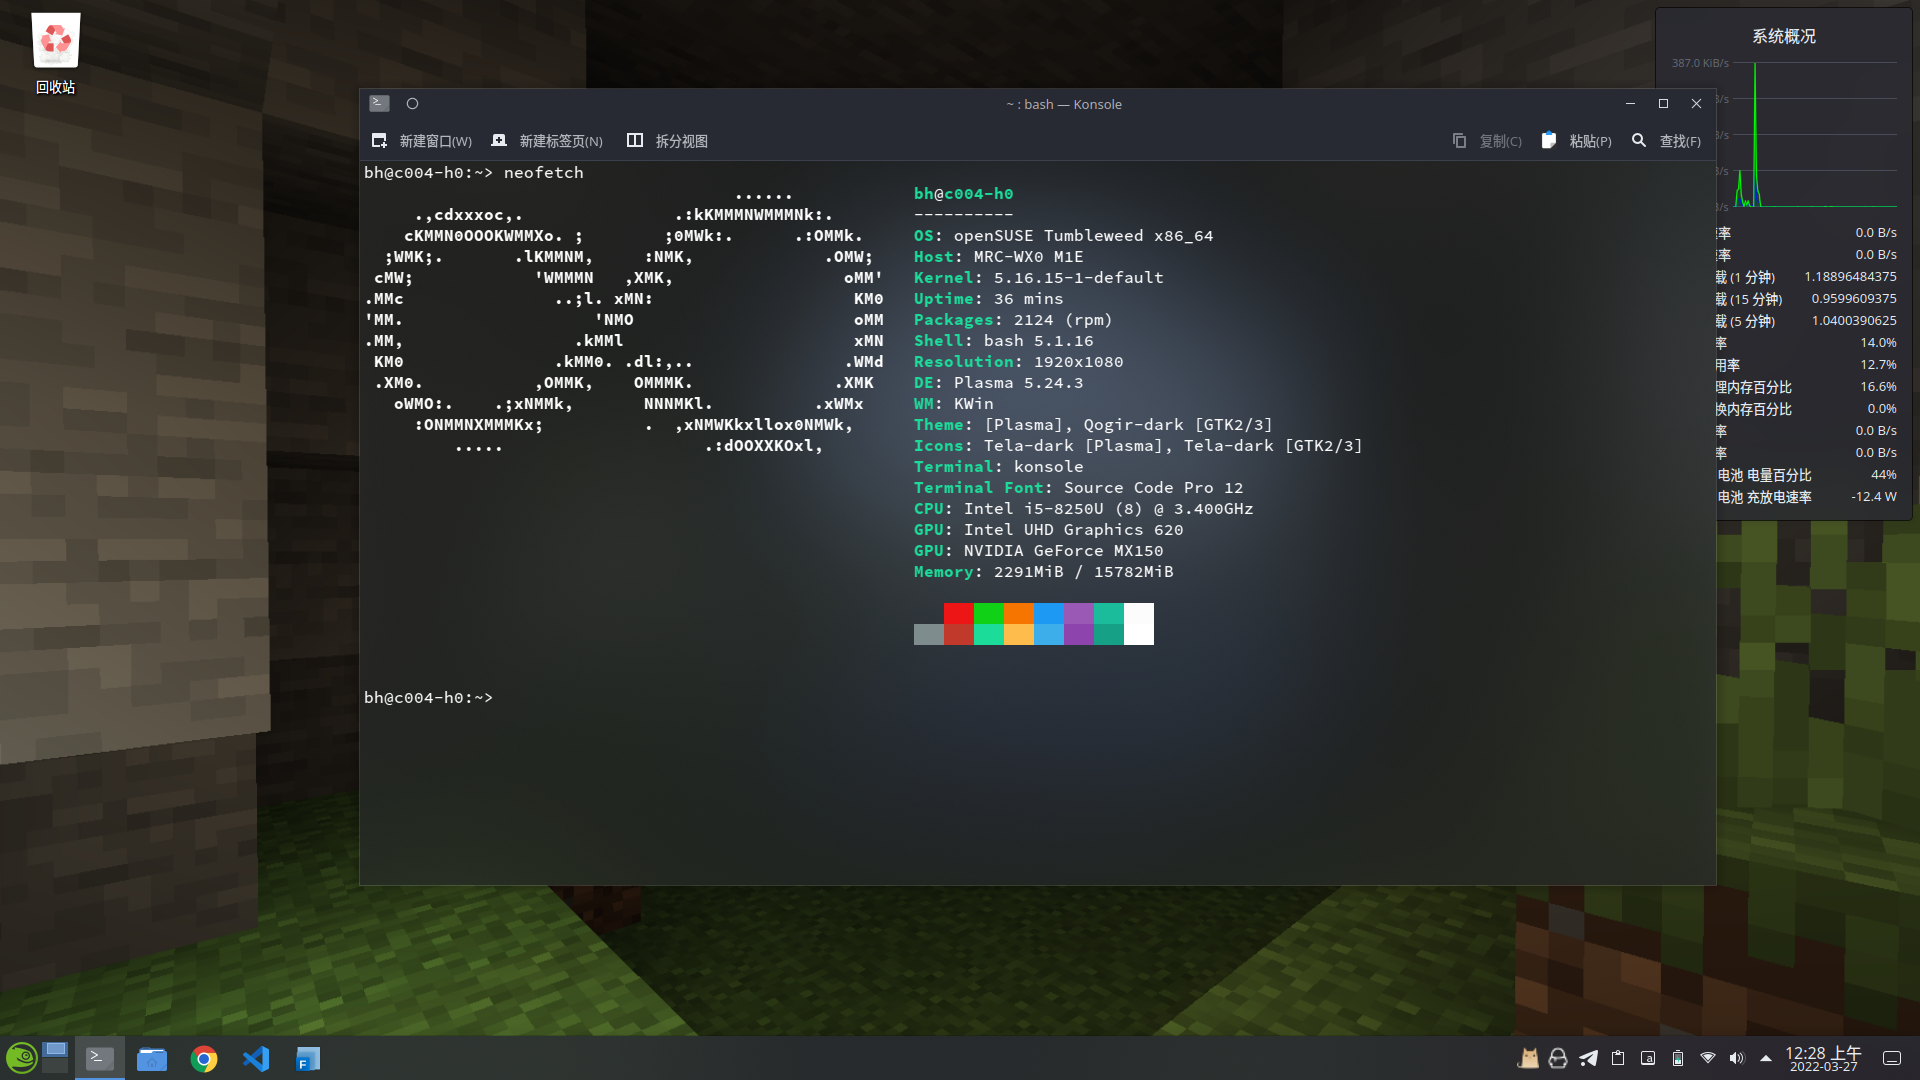The height and width of the screenshot is (1080, 1920).
Task: Click the 387.0 KiB/s graph scale label
Action: (x=1700, y=63)
